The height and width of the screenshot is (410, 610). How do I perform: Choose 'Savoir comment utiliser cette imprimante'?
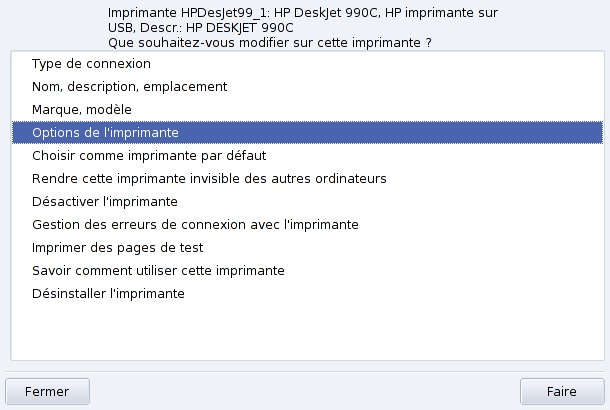click(158, 271)
